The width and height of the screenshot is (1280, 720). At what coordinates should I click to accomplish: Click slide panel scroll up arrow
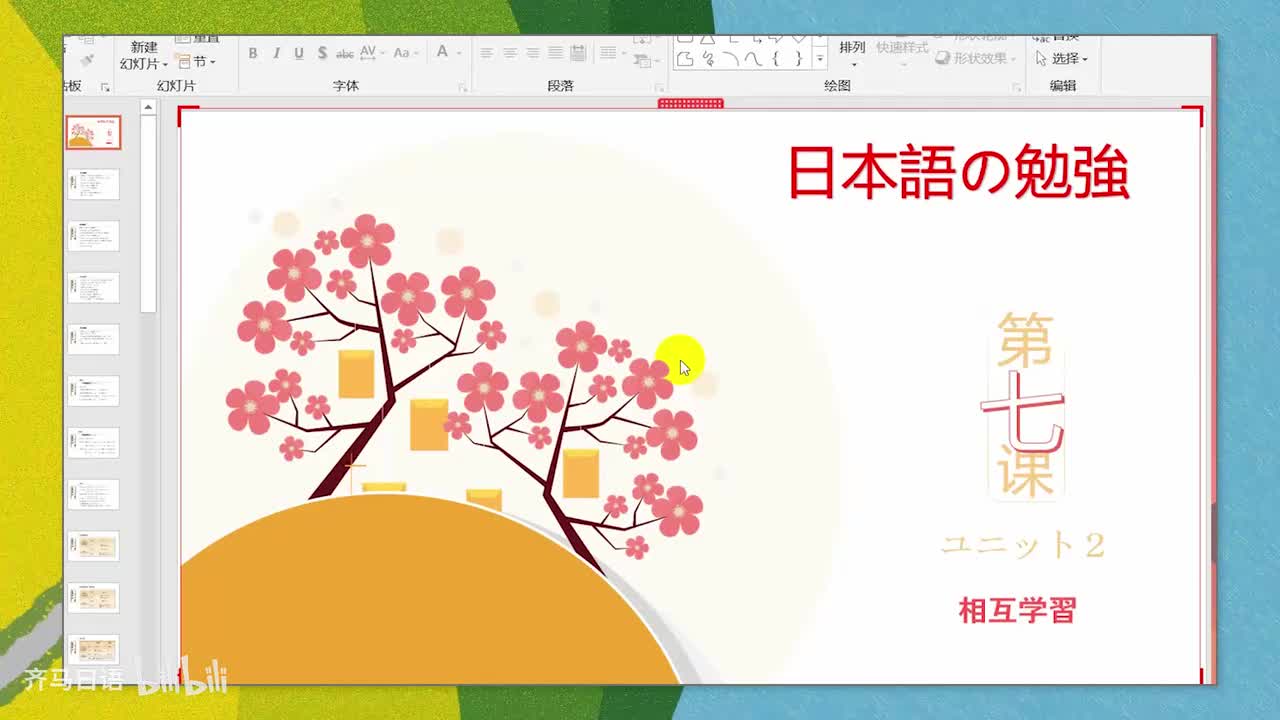click(x=148, y=107)
